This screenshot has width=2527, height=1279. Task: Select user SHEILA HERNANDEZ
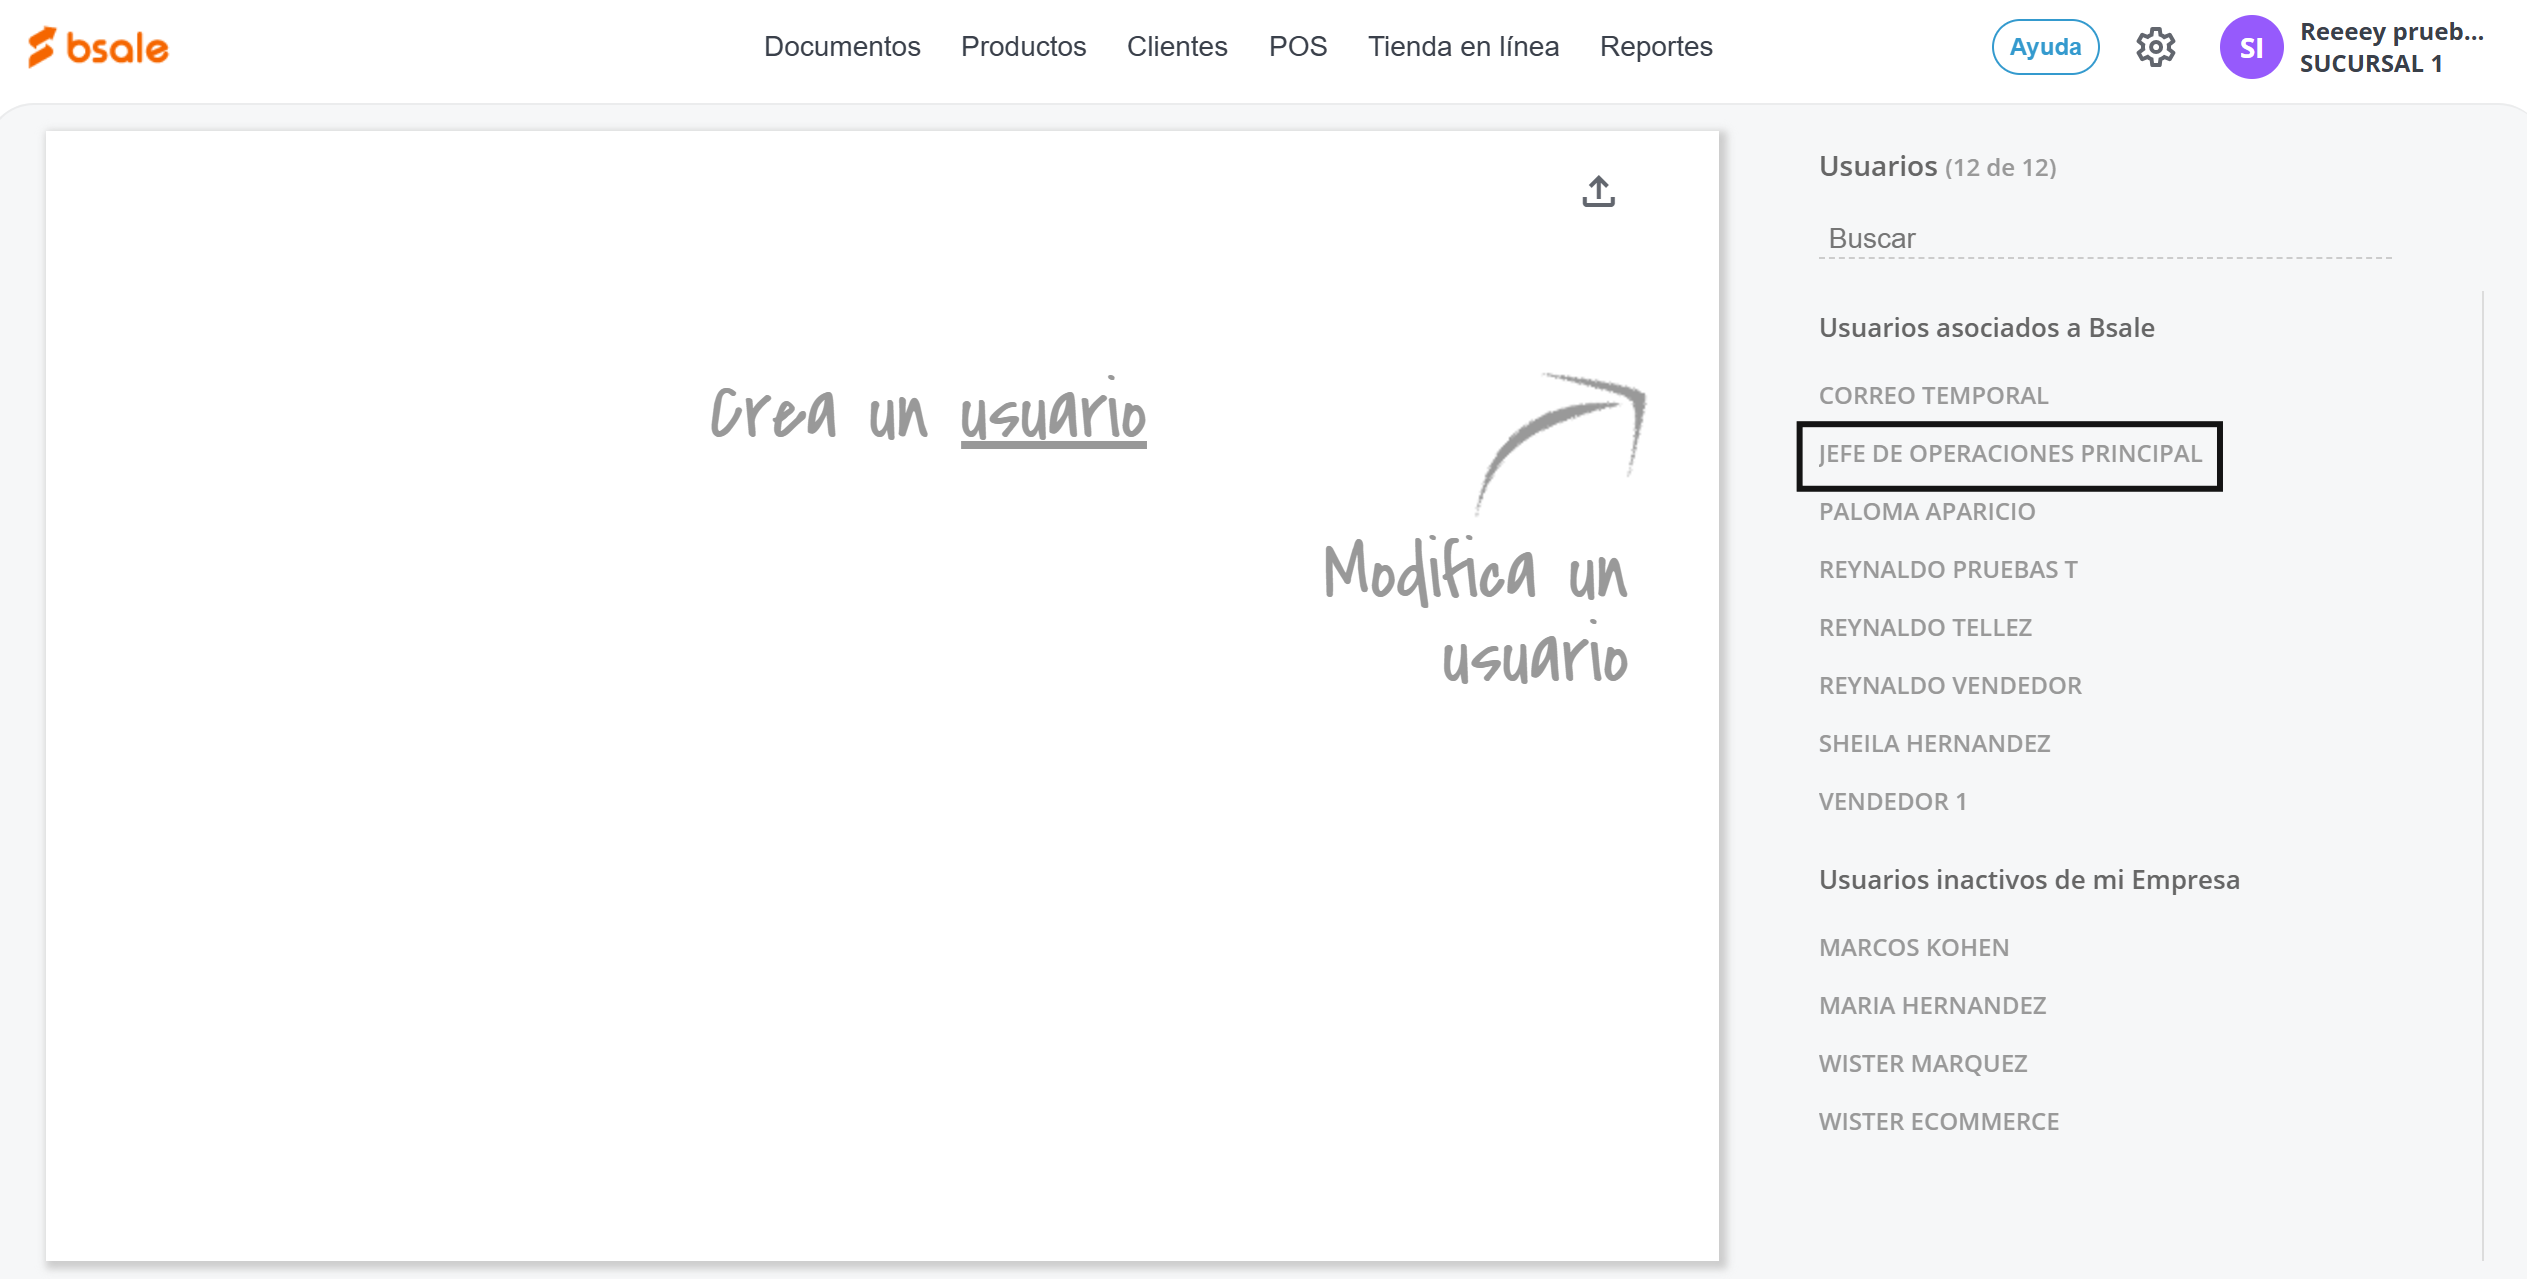pyautogui.click(x=1933, y=744)
